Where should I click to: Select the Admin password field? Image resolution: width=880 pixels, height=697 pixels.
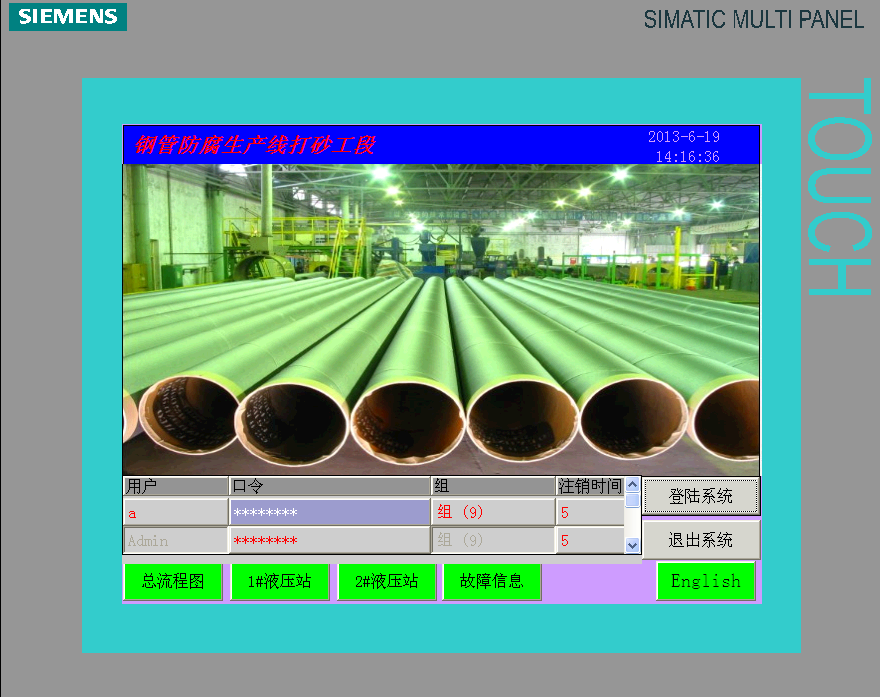[x=330, y=540]
